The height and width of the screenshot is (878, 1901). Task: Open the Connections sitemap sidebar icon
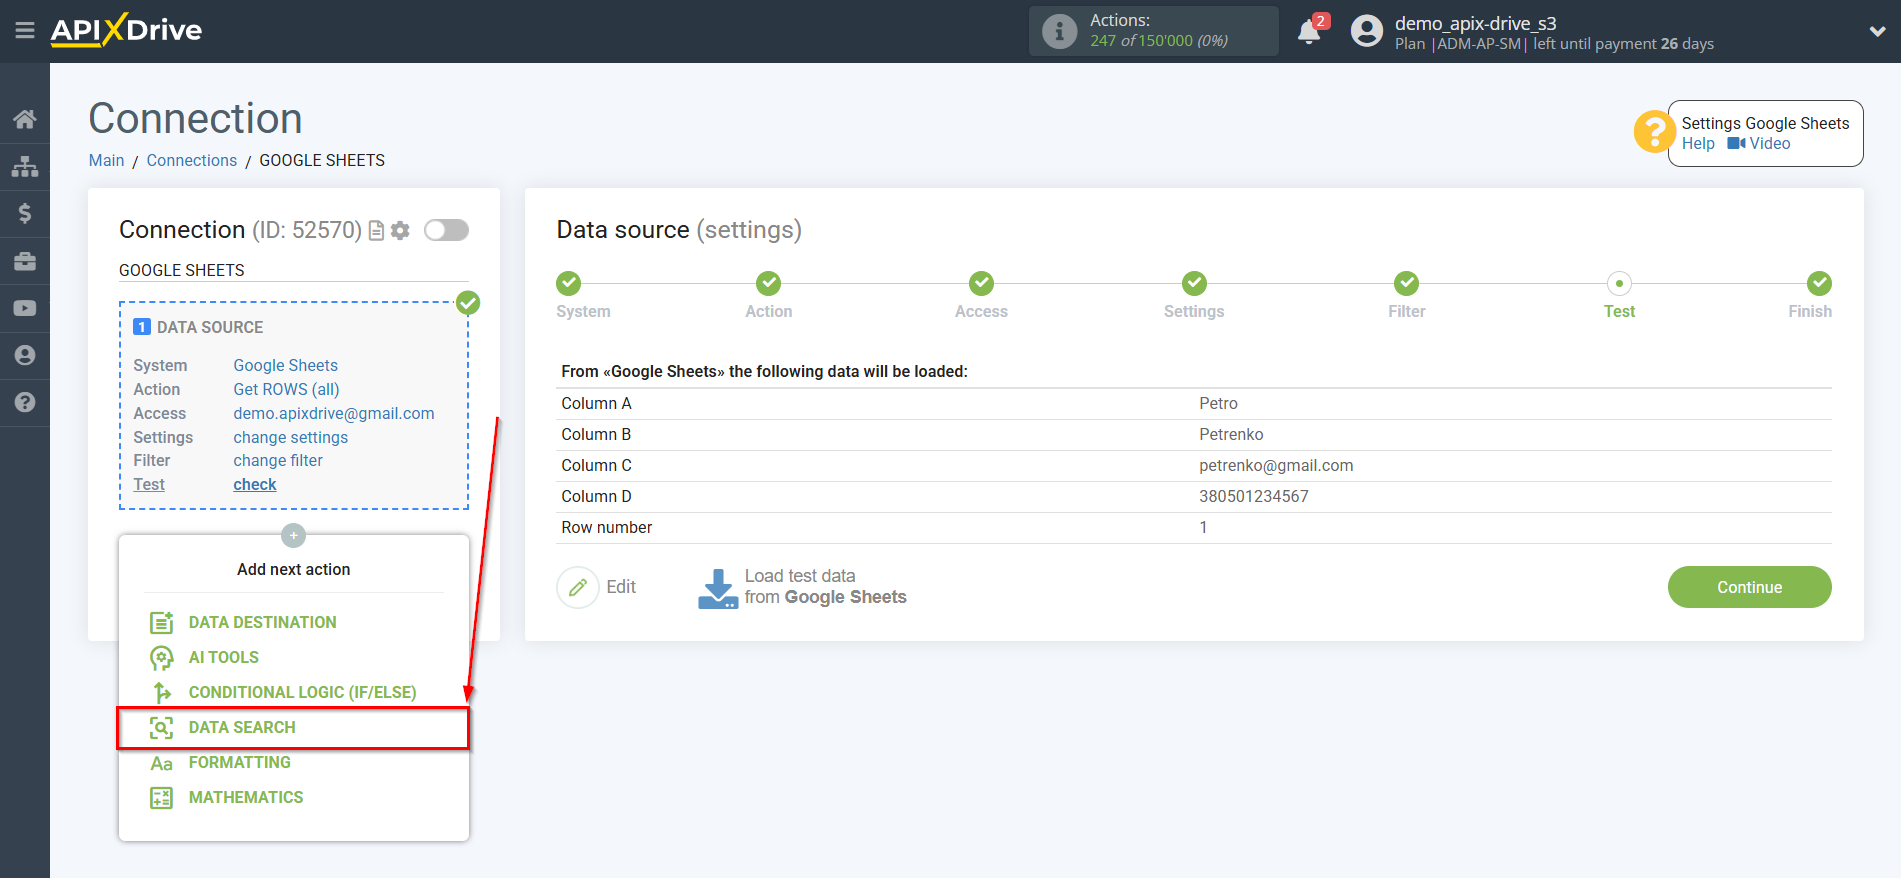point(25,166)
